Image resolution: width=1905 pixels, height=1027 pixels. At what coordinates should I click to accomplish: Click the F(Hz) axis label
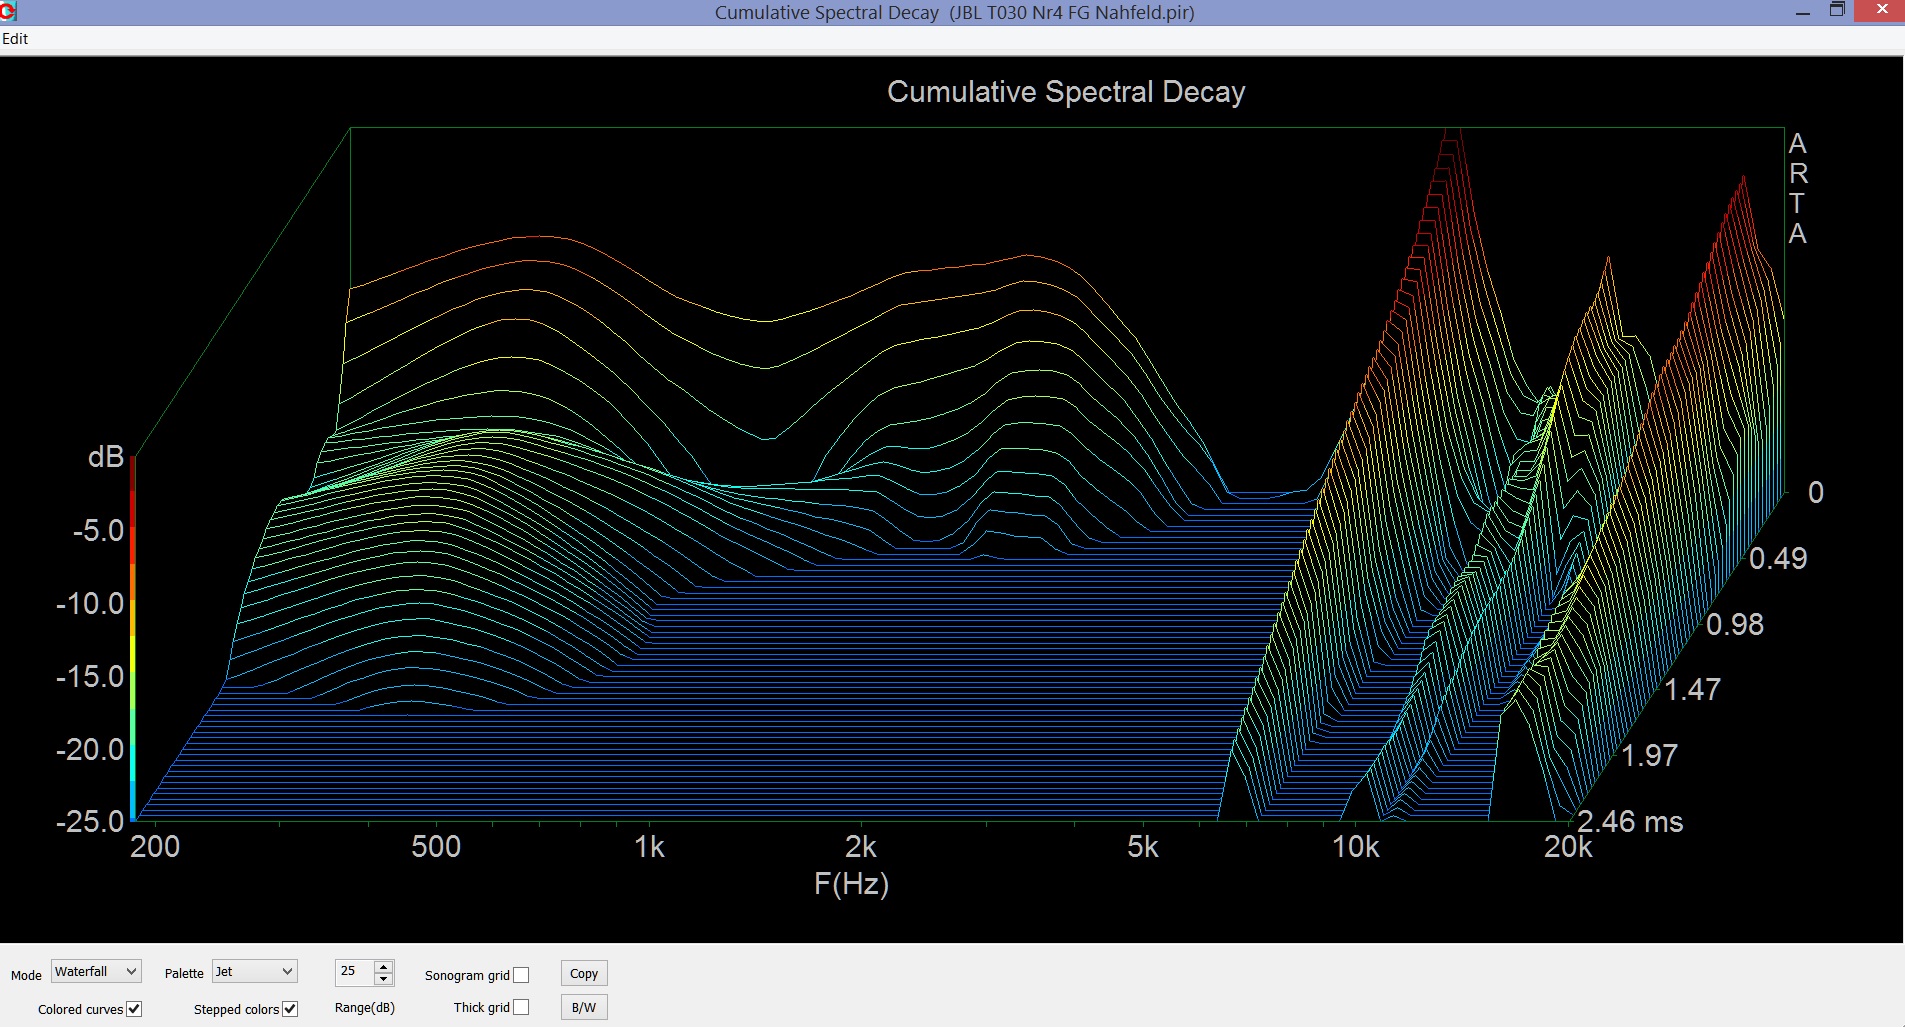click(851, 884)
